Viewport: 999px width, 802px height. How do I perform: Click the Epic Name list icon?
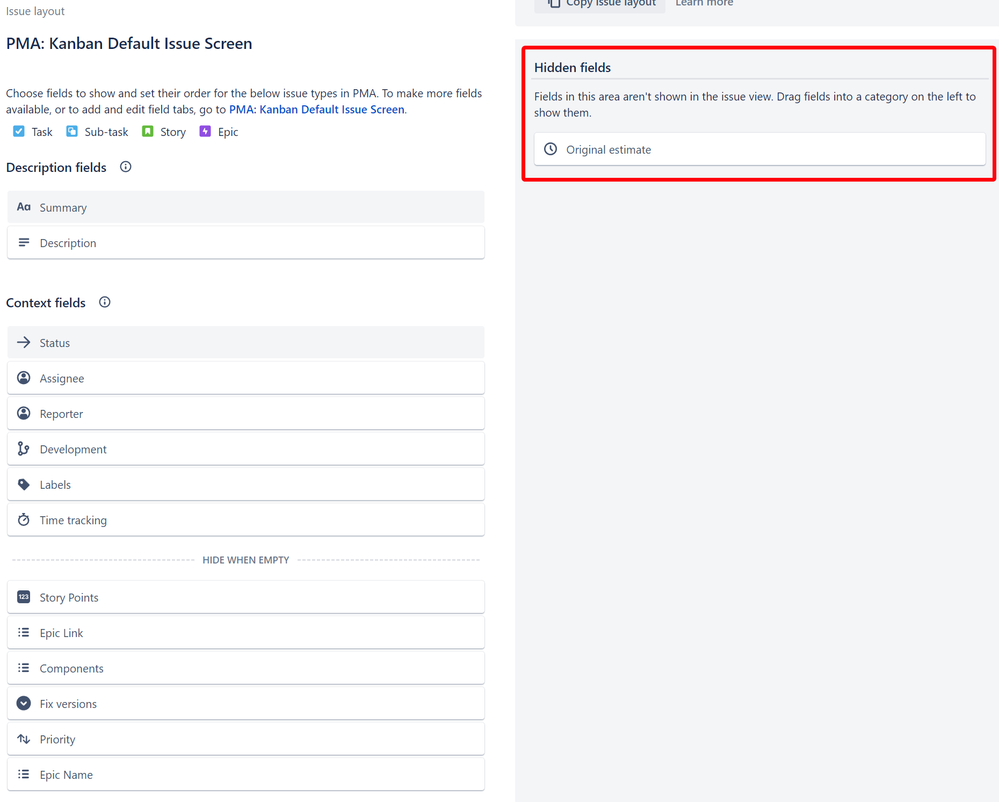coord(24,775)
